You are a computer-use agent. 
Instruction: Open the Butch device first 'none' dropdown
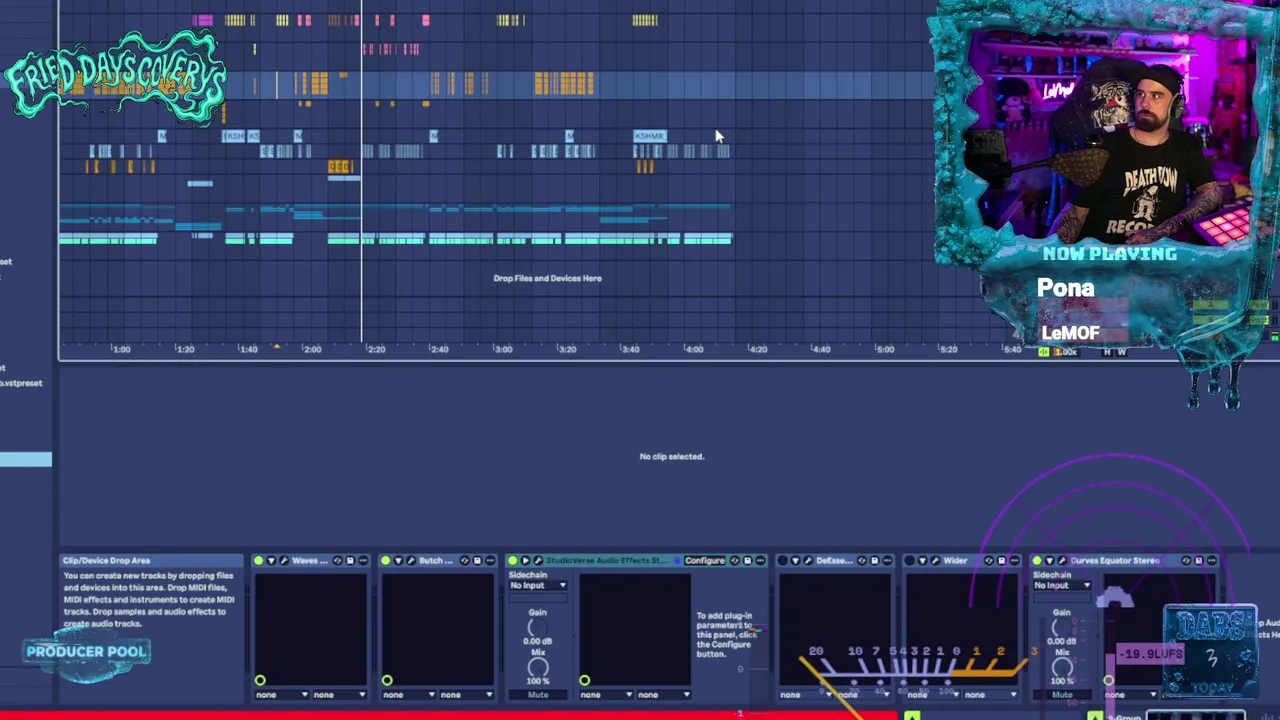(x=407, y=694)
